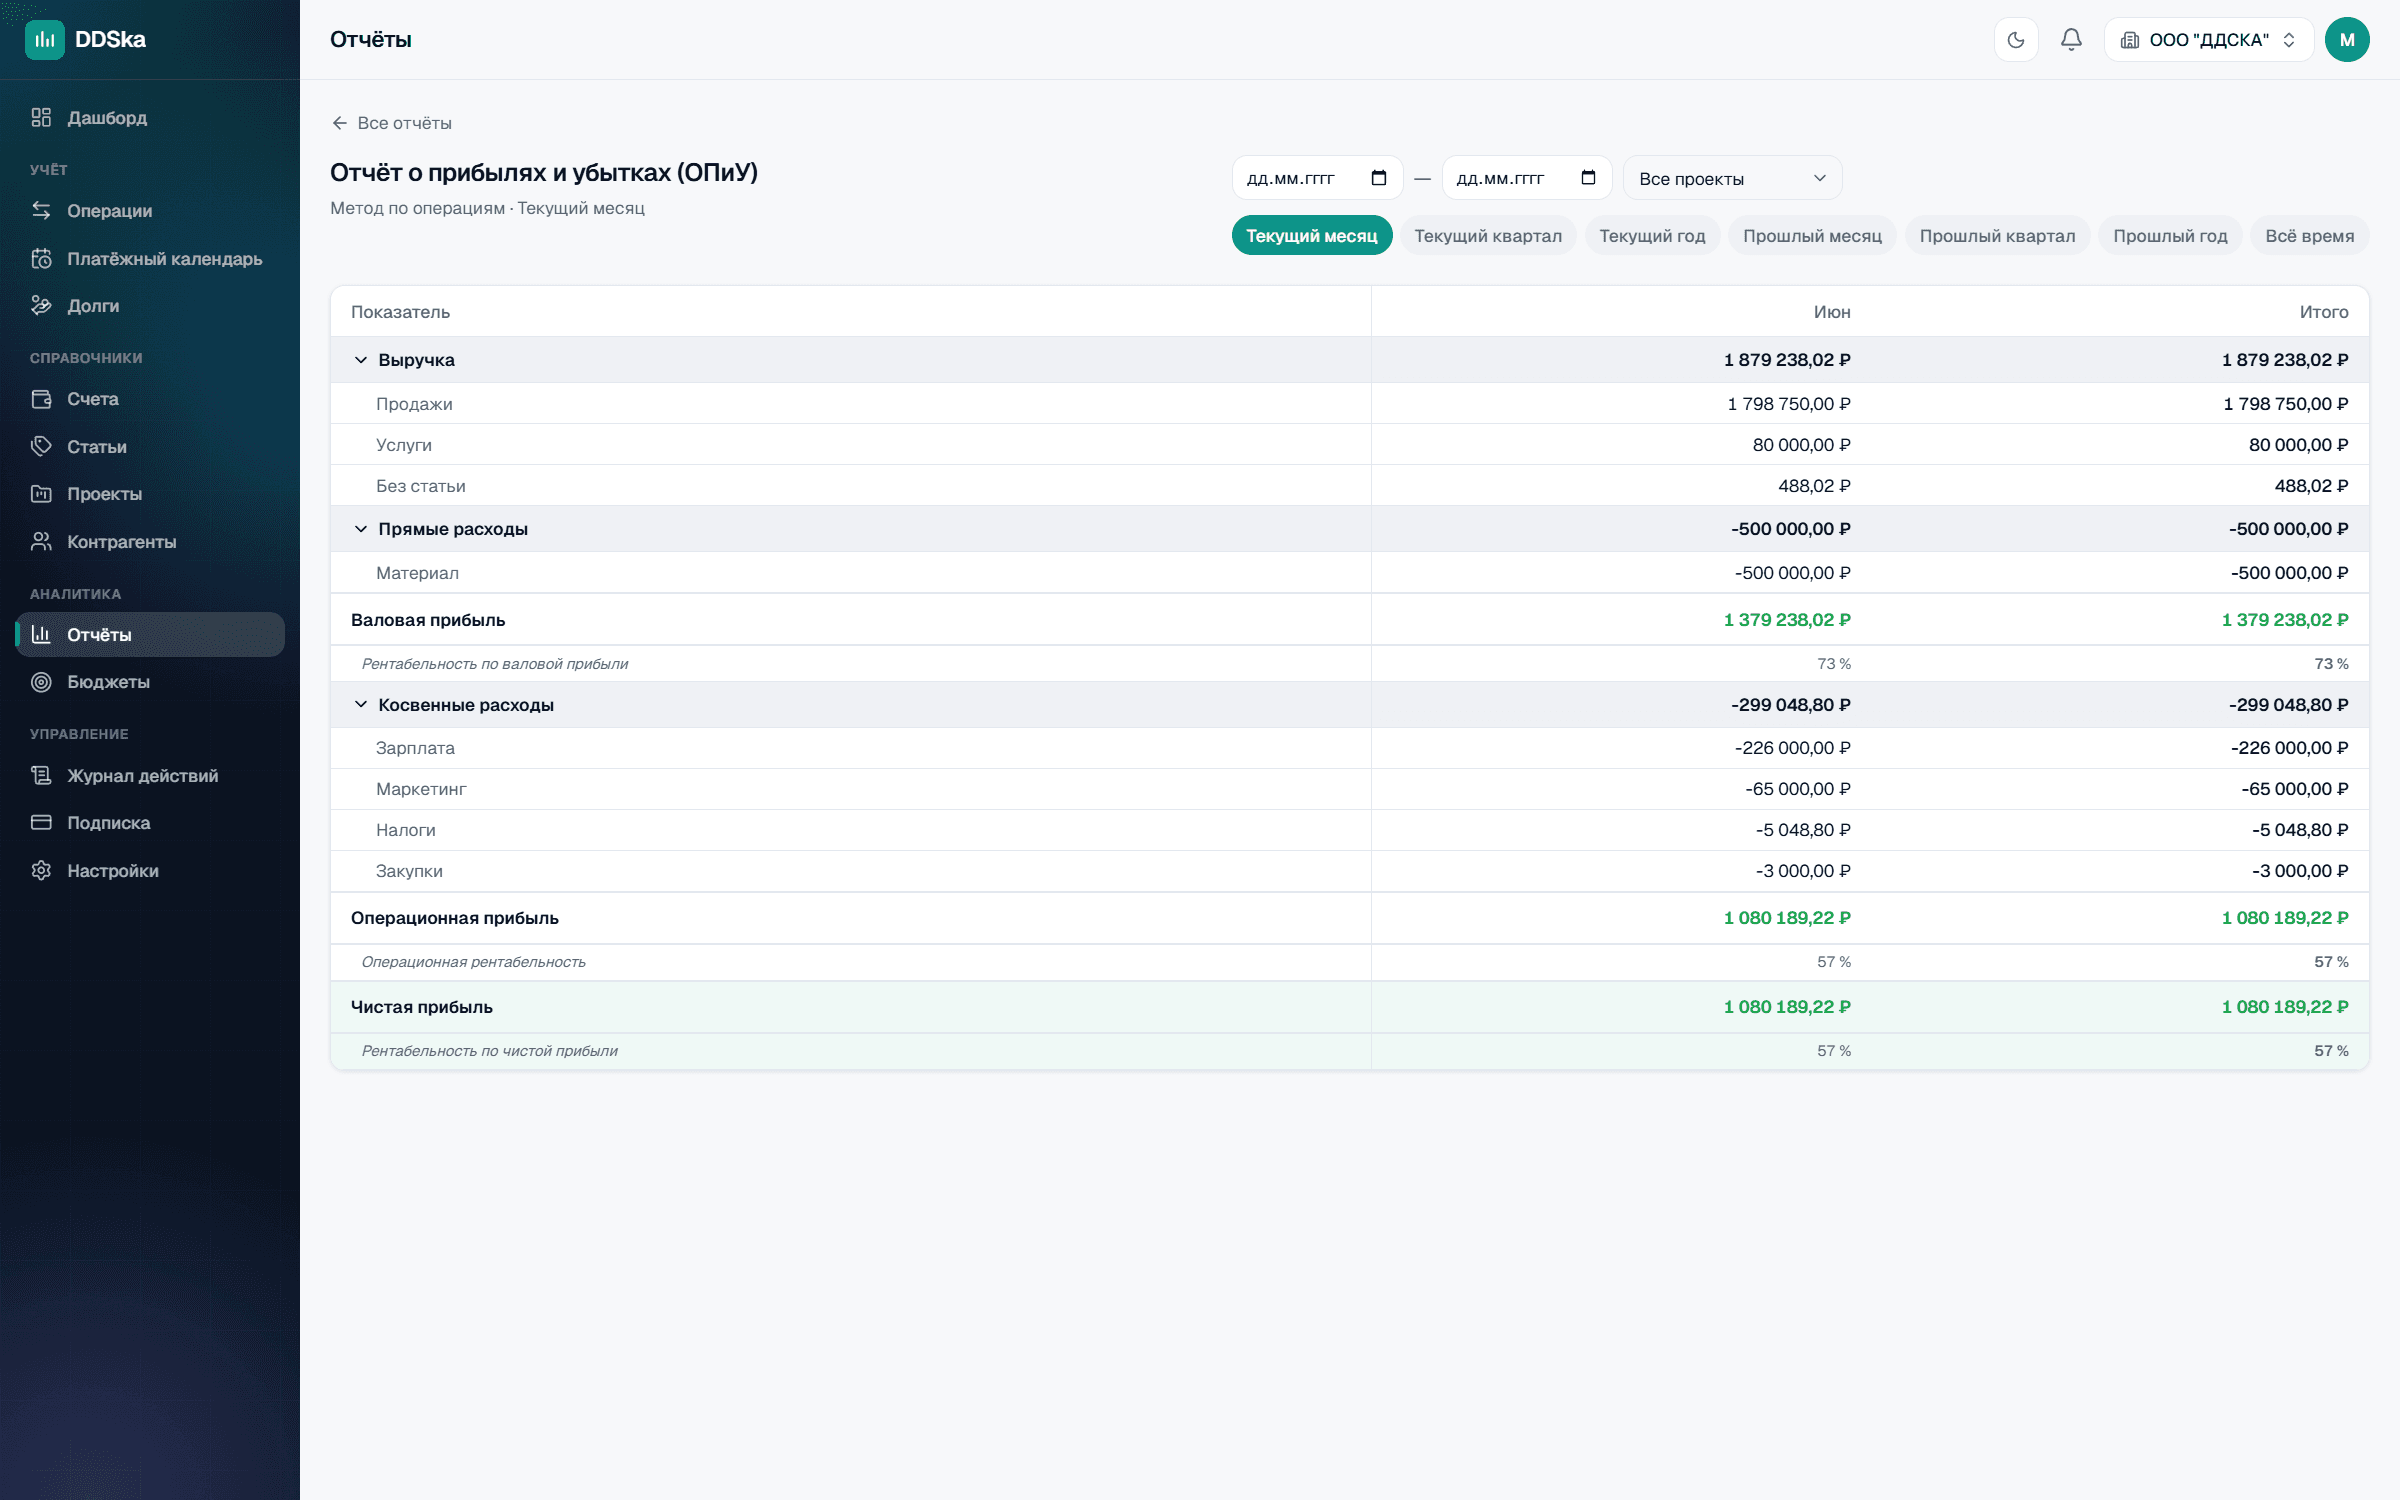Click the Валовая прибыль row label
The height and width of the screenshot is (1500, 2400).
[x=428, y=620]
